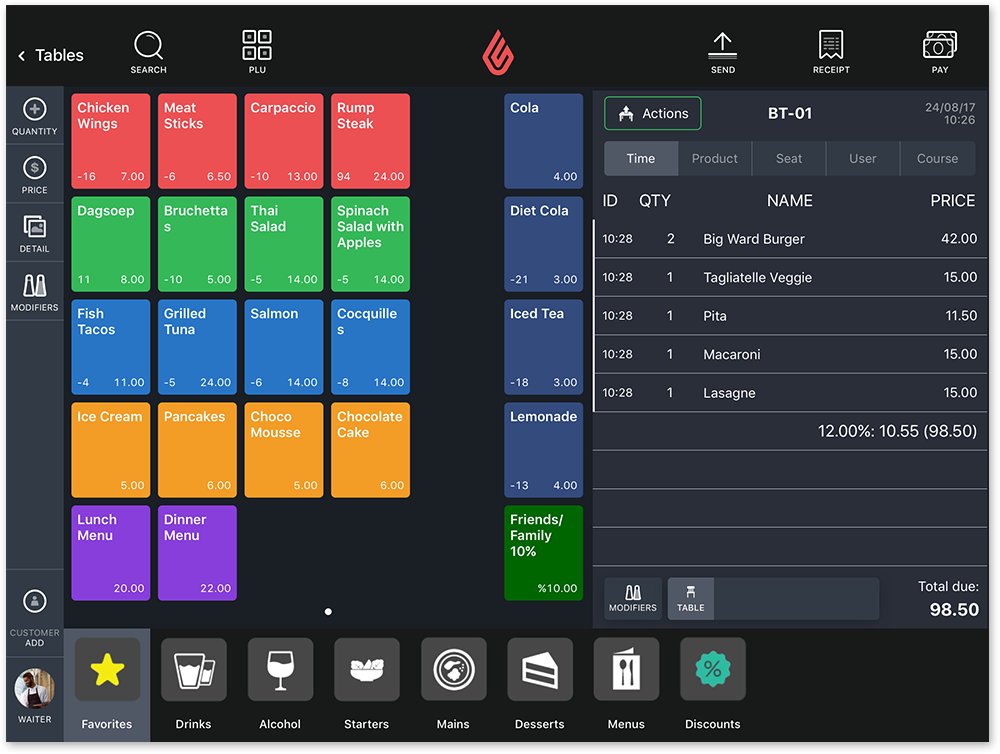
Task: Select the Quantity tool in the sidebar
Action: (34, 115)
